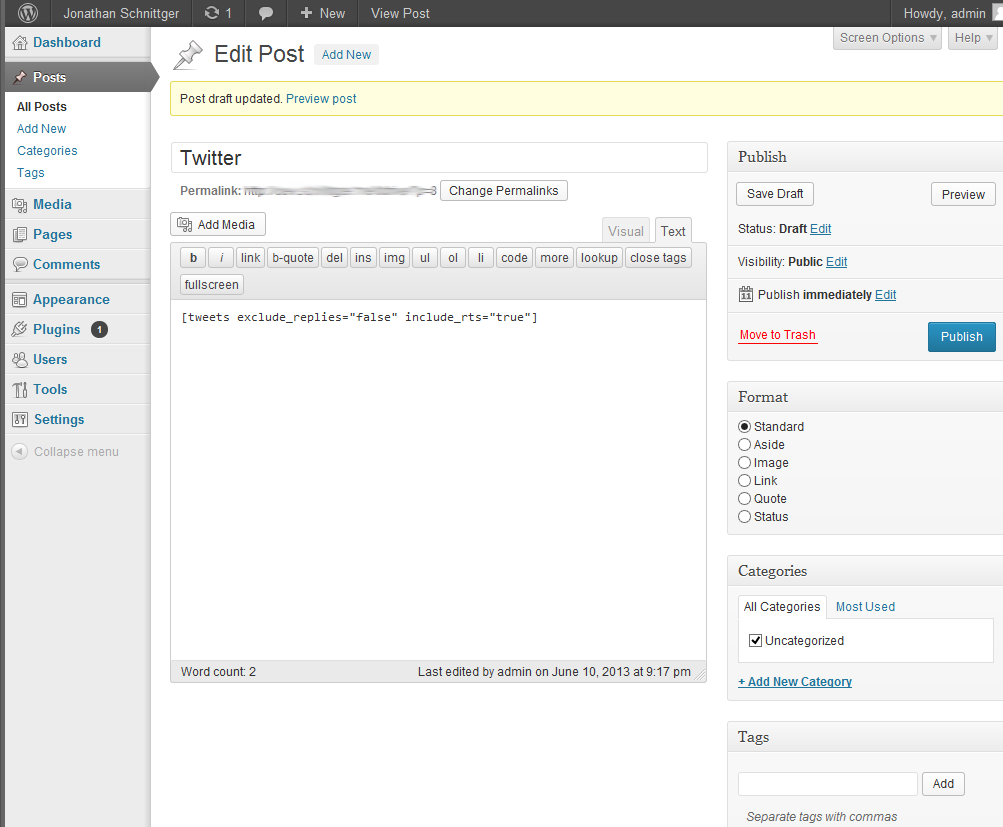Click the Pages sidebar icon
Viewport: 1003px width, 827px height.
20,235
